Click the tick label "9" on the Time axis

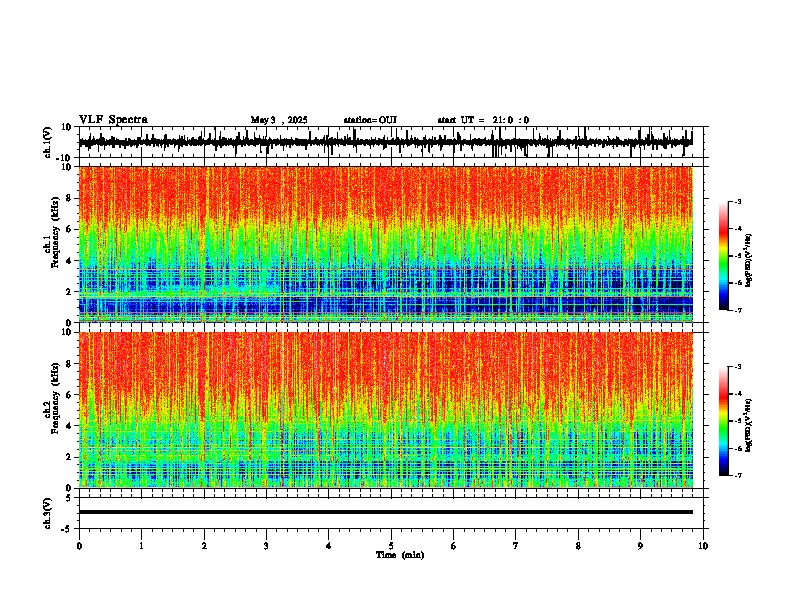click(x=640, y=546)
